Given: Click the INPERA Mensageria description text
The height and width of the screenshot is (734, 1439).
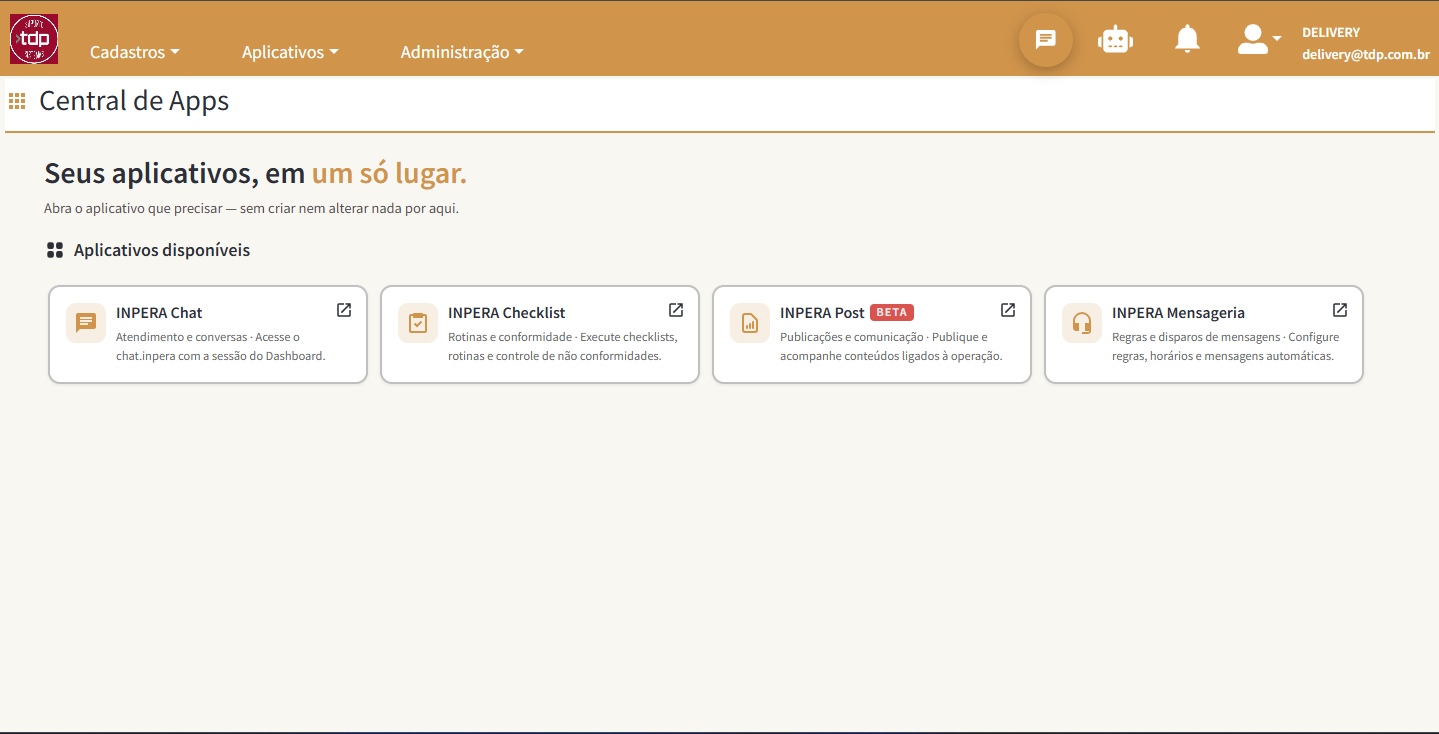Looking at the screenshot, I should pyautogui.click(x=1225, y=346).
